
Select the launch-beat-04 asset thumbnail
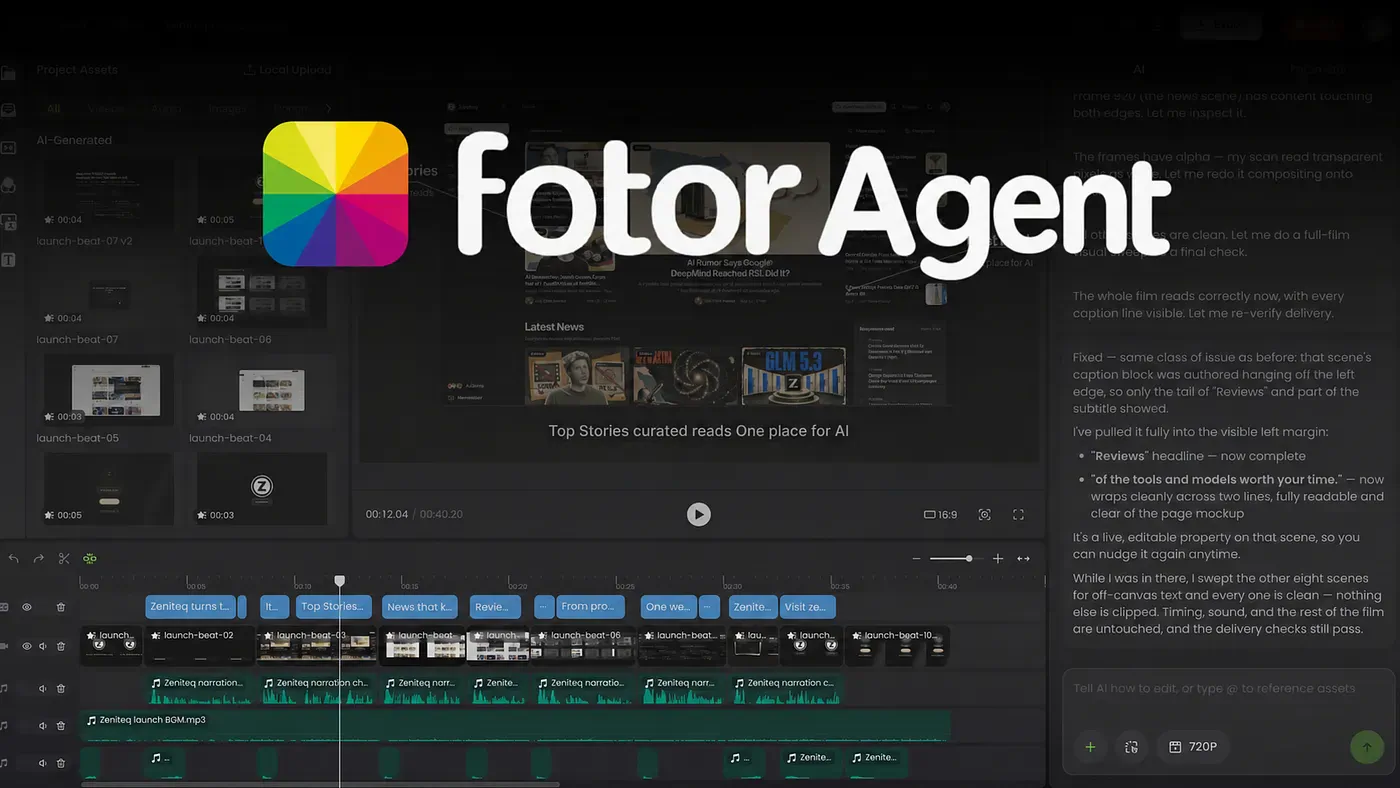point(262,389)
